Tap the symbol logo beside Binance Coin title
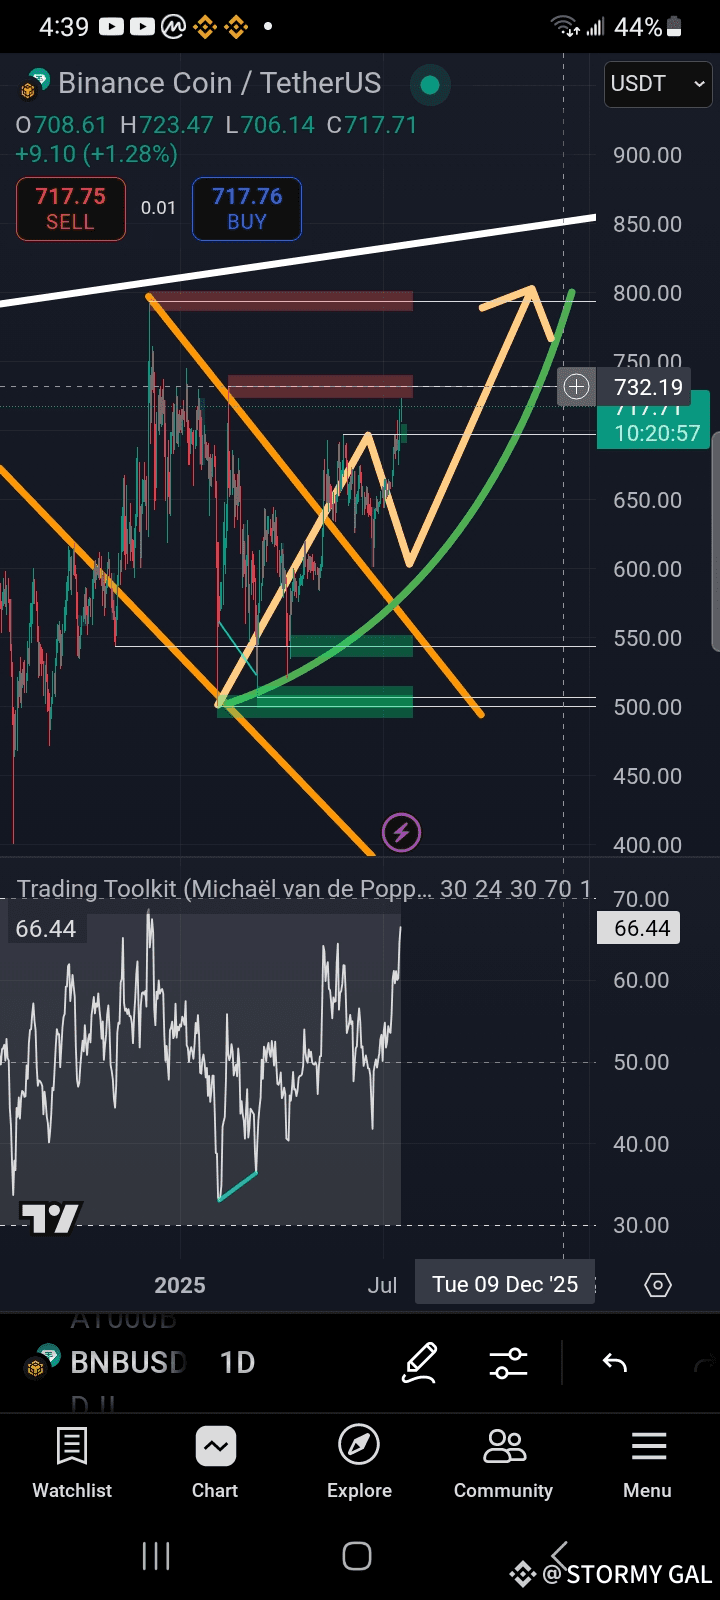The image size is (720, 1600). point(33,83)
